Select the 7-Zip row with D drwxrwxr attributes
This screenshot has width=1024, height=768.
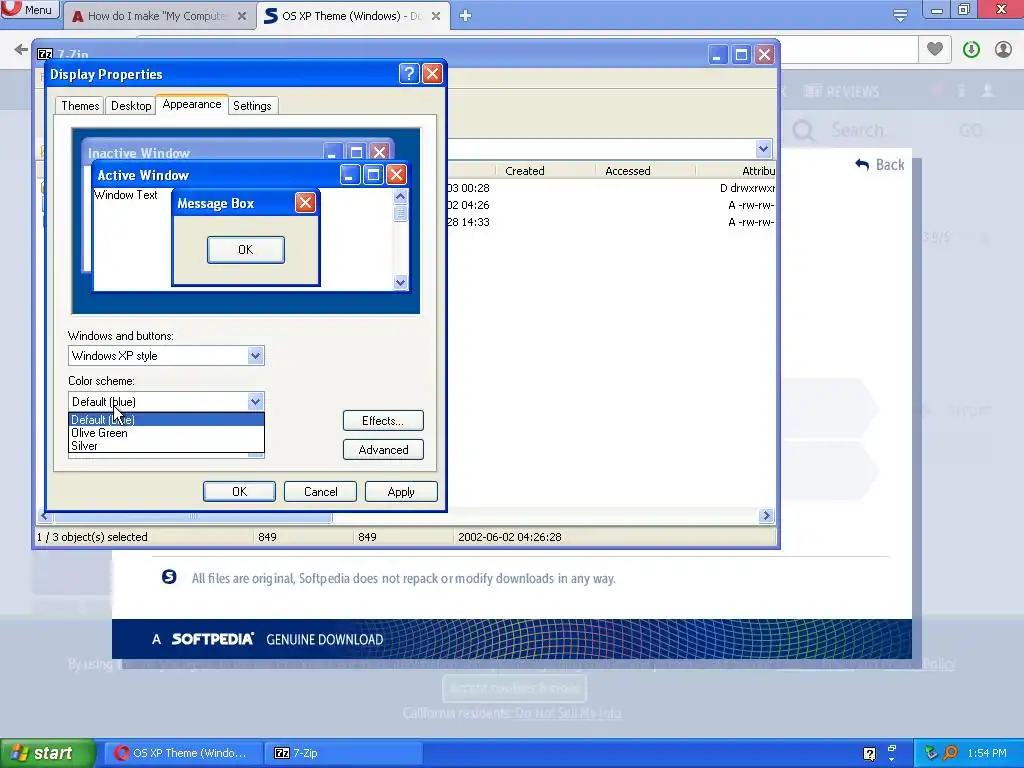611,188
